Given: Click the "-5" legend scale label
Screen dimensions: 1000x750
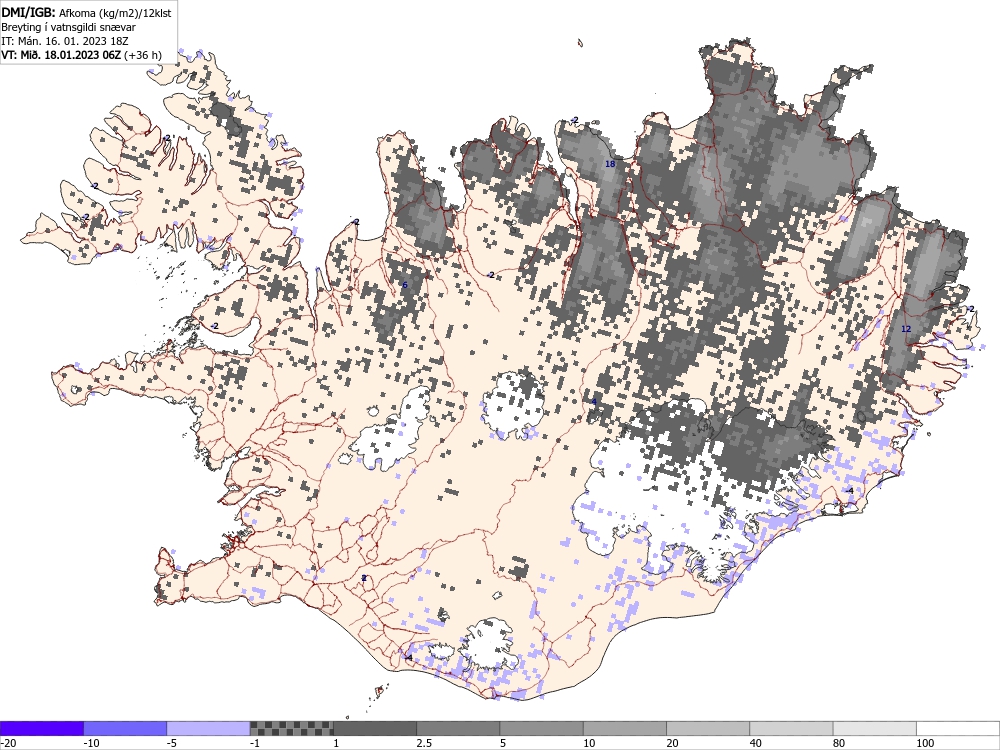Looking at the screenshot, I should tap(173, 743).
